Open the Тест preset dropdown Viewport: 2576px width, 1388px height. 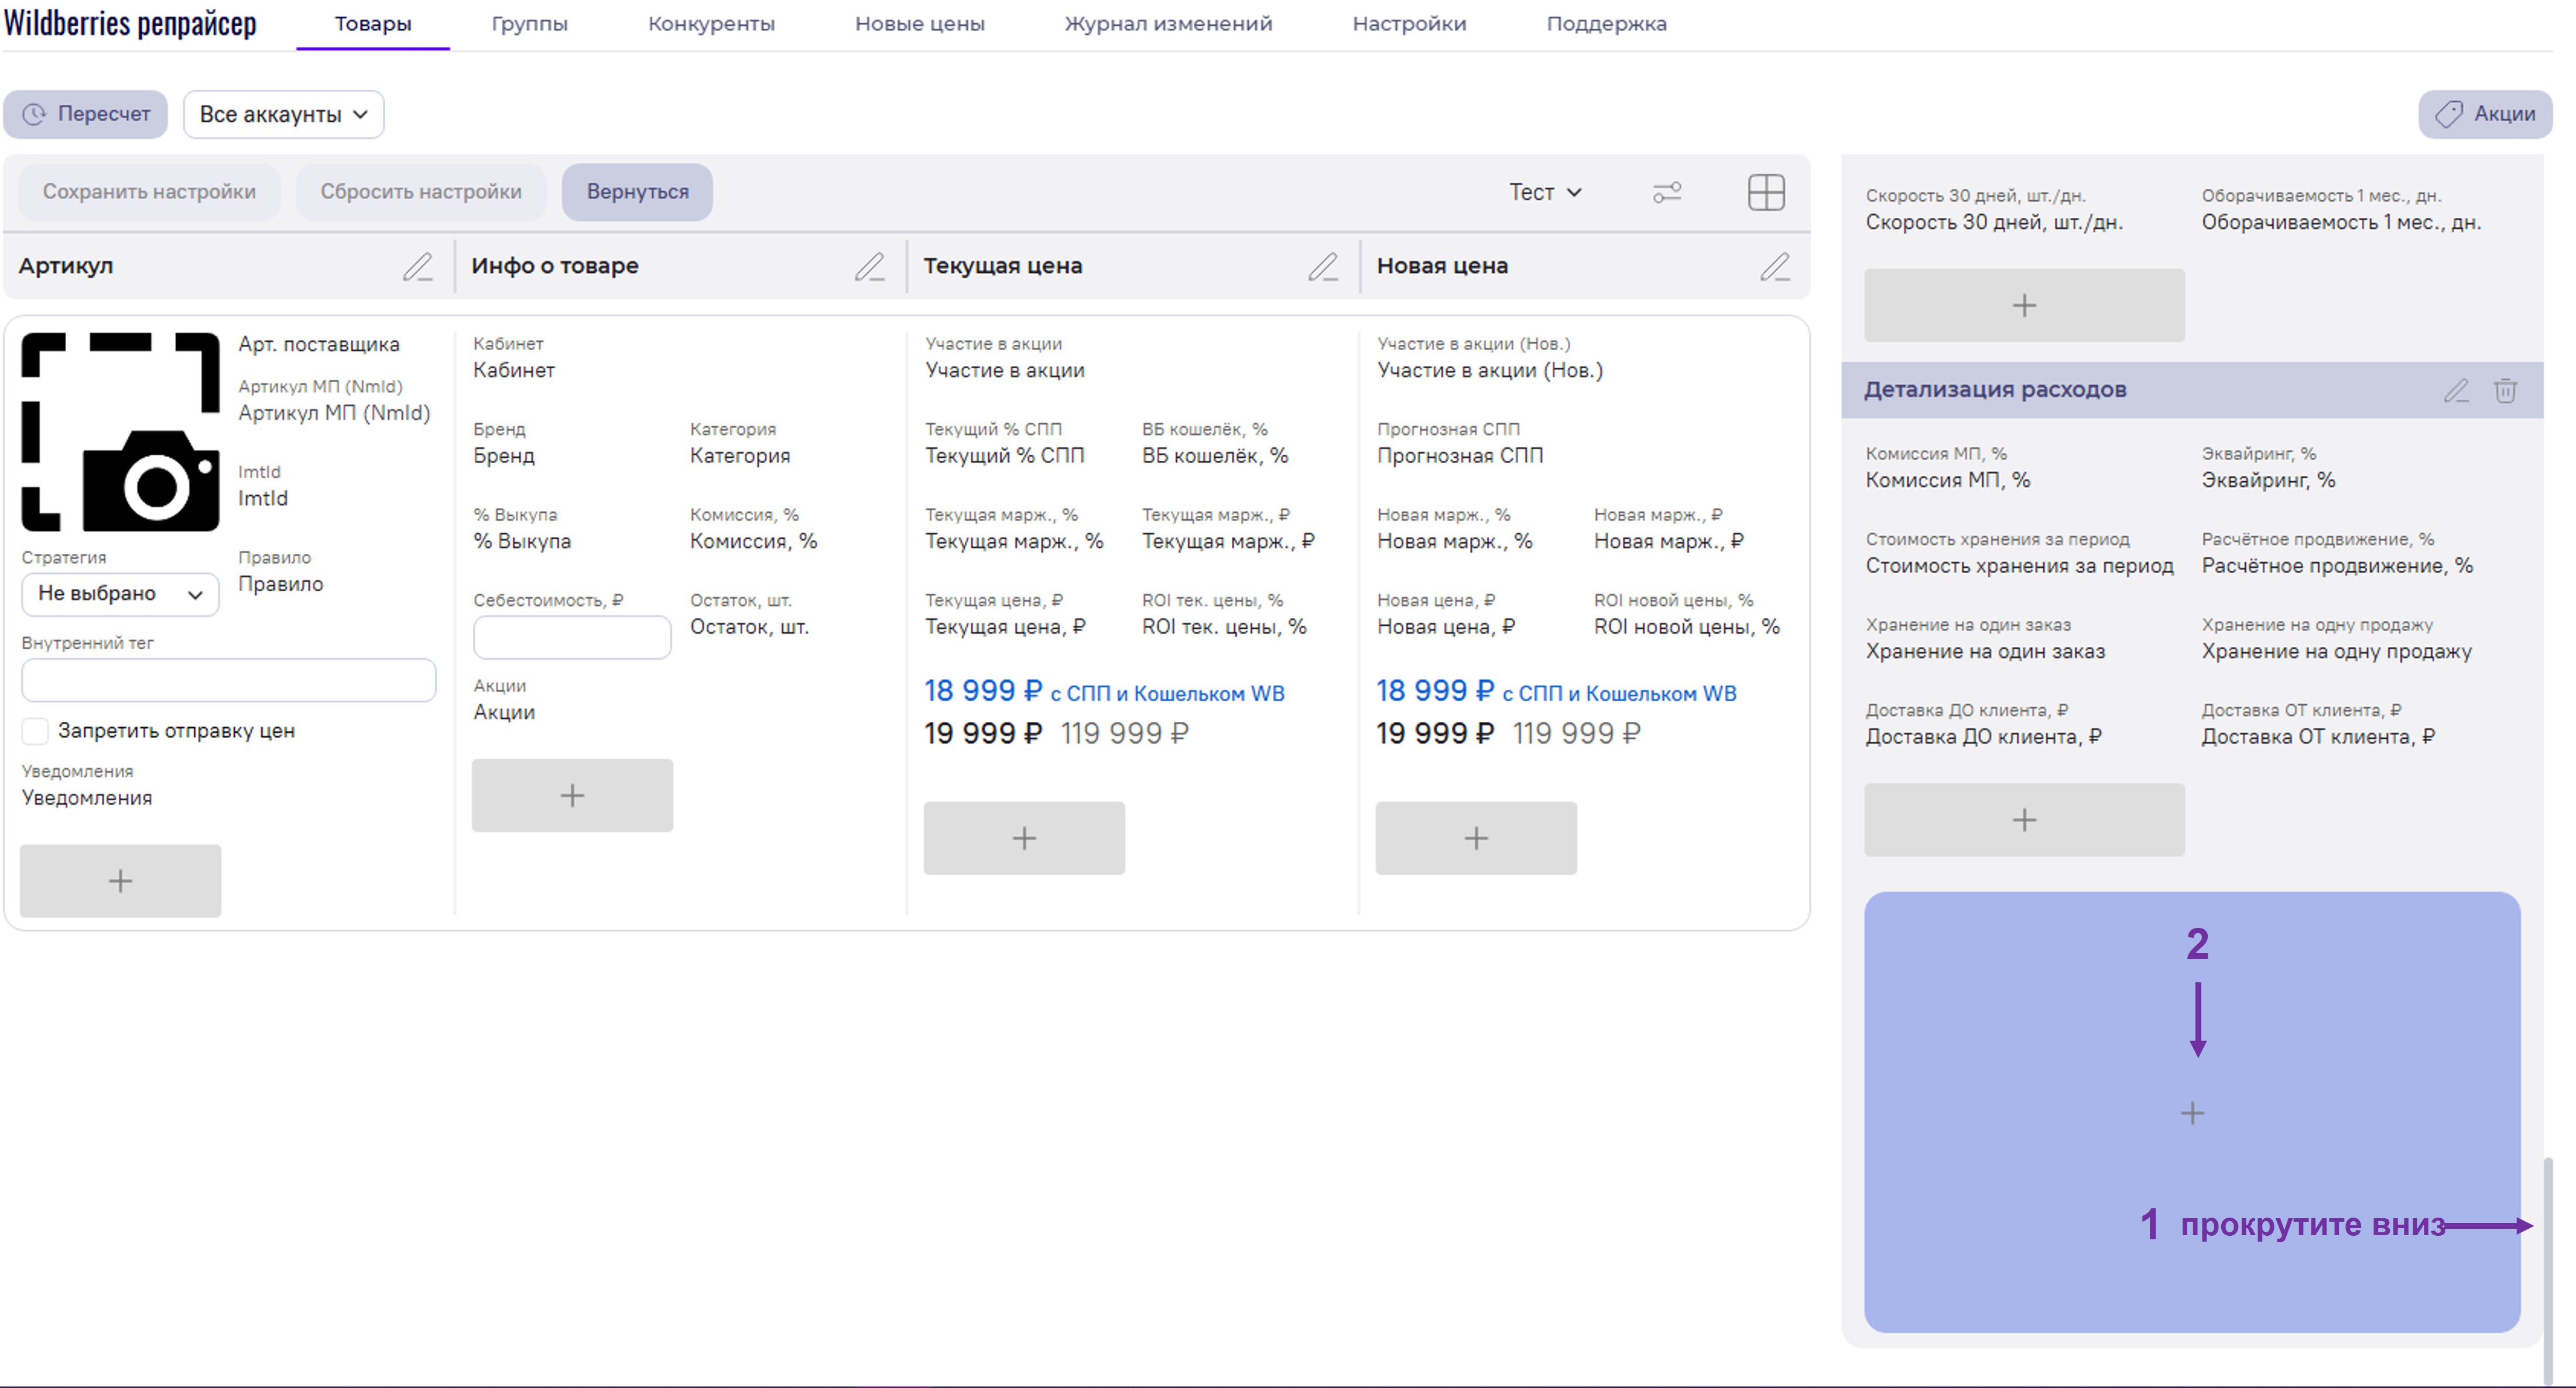tap(1545, 192)
